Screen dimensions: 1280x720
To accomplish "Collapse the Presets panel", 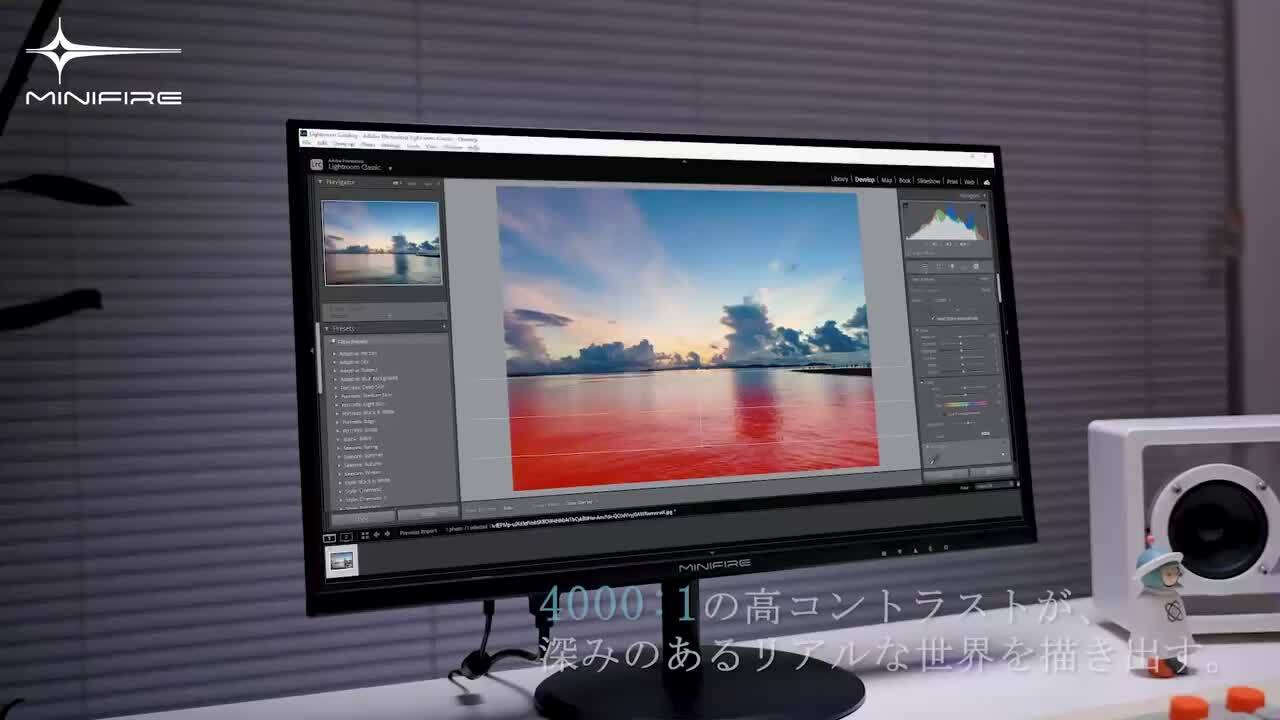I will (327, 327).
